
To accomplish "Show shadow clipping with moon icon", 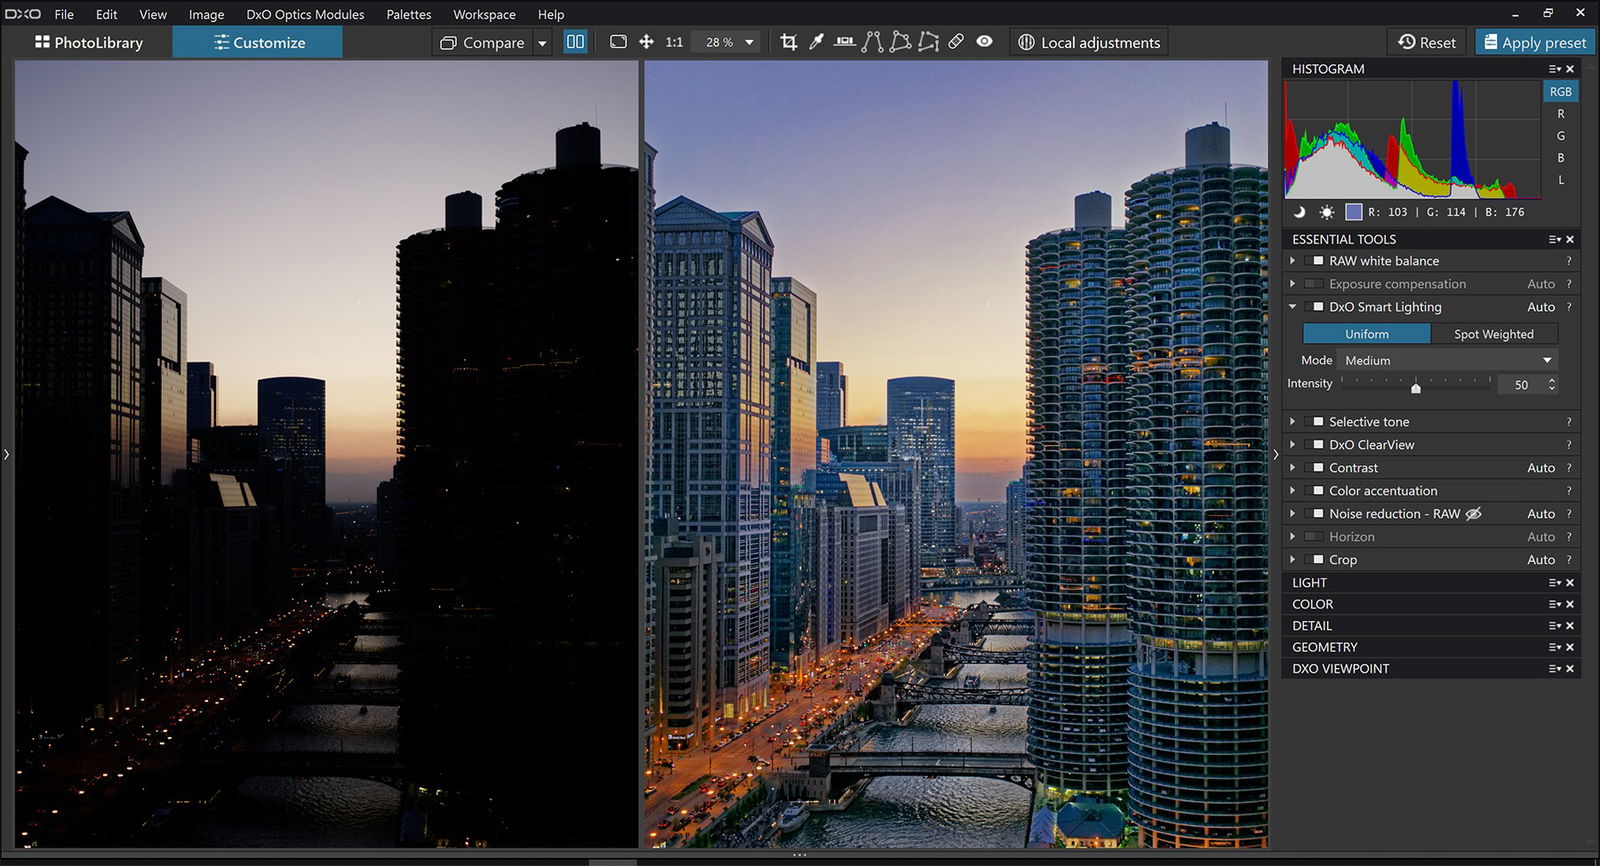I will tap(1299, 212).
